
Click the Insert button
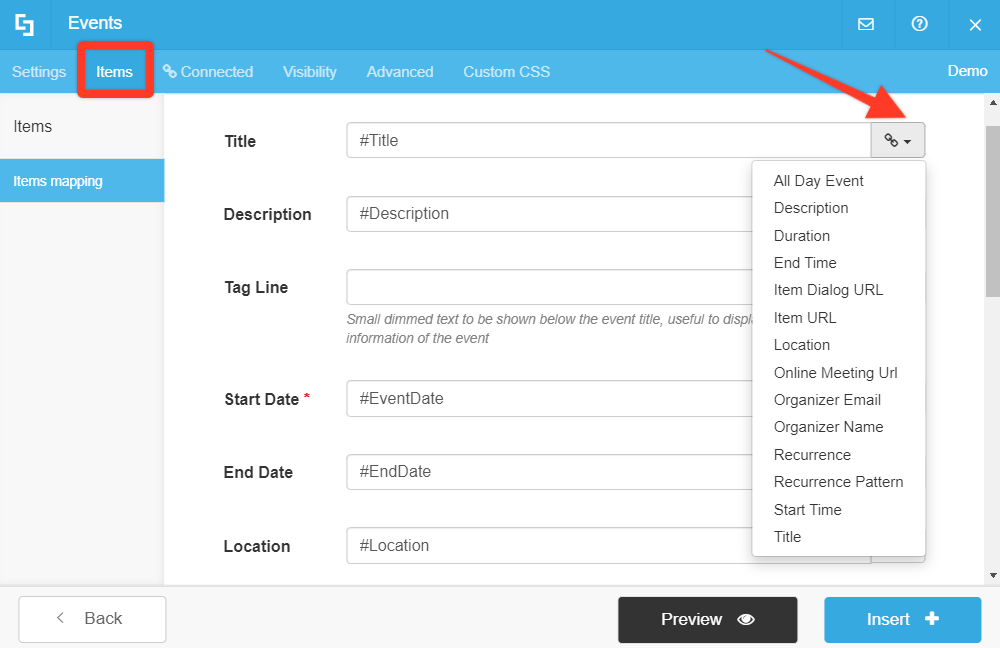click(902, 619)
